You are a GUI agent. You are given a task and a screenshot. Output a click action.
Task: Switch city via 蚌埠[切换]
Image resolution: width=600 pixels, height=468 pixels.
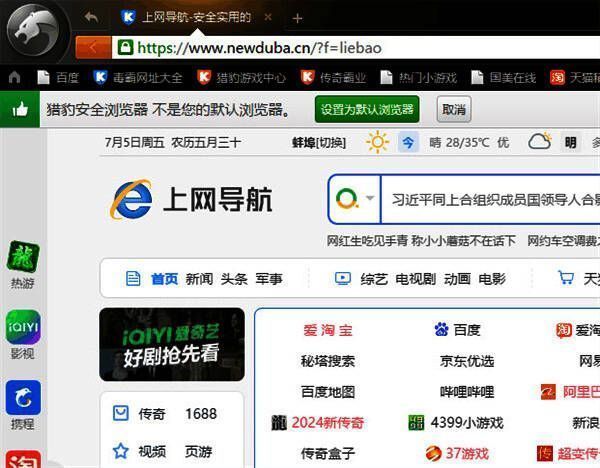(318, 142)
